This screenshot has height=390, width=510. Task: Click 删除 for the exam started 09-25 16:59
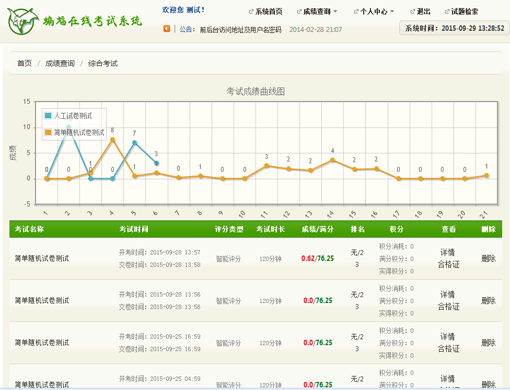point(488,343)
